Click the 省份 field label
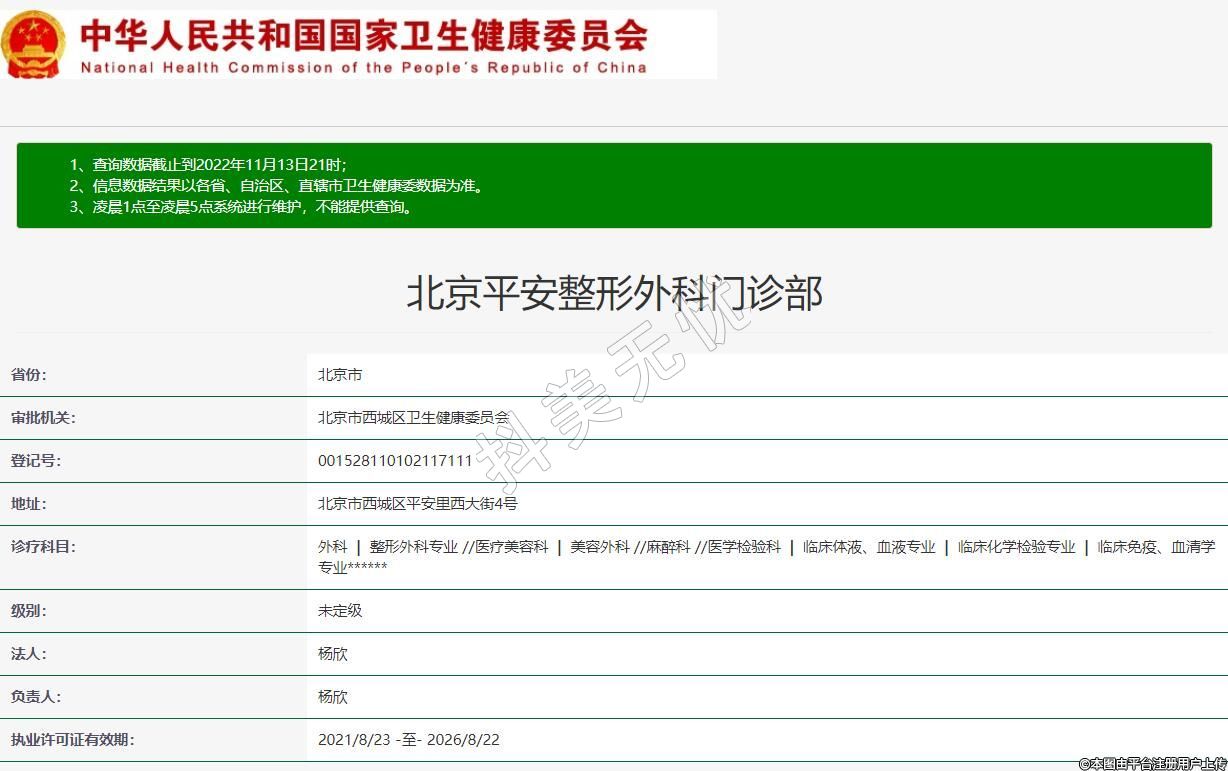The image size is (1228, 771). pyautogui.click(x=29, y=375)
